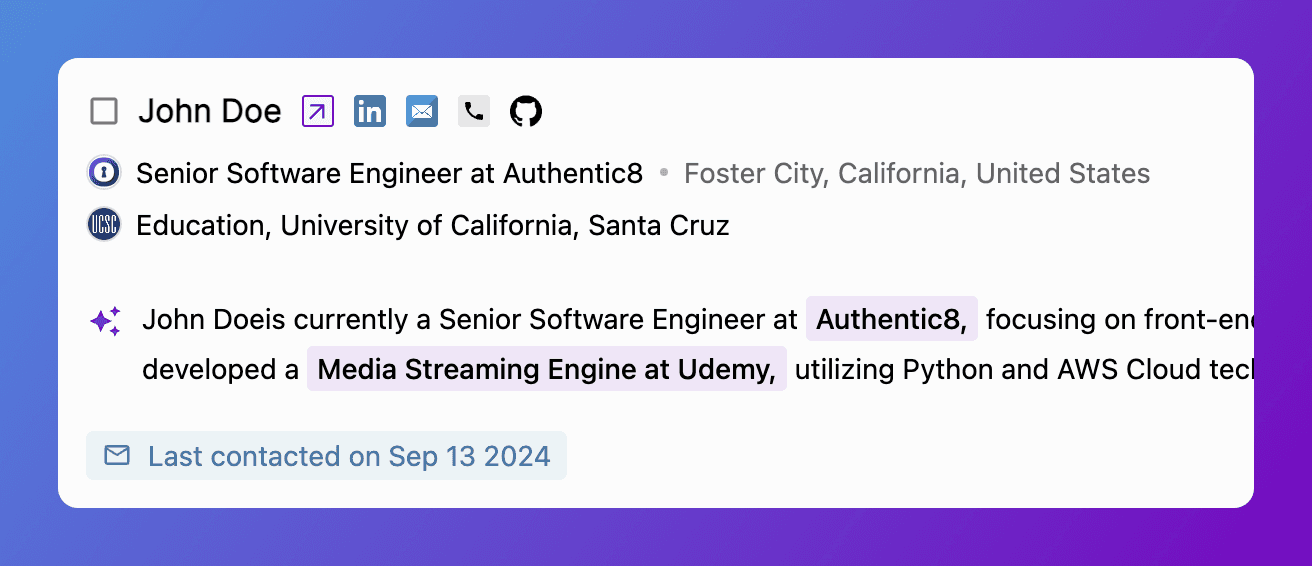Click the summary sentence starting with John Doeis currently

coord(470,321)
